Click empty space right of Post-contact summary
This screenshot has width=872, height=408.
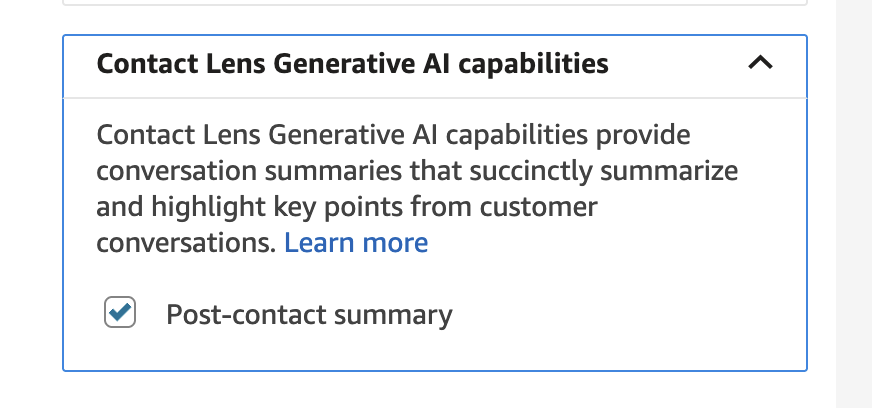620,315
